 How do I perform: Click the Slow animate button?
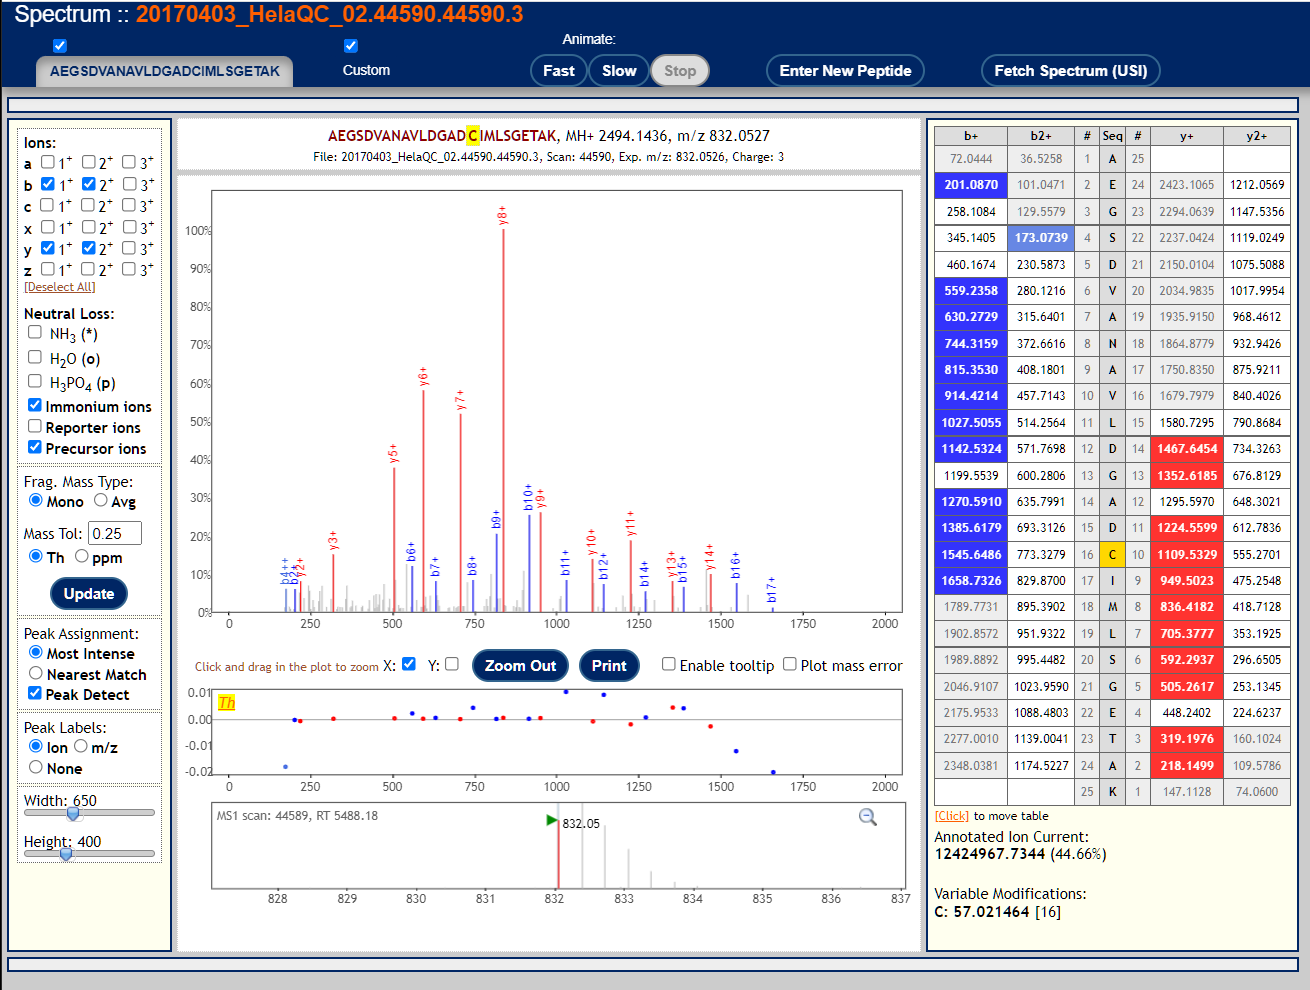tap(619, 71)
